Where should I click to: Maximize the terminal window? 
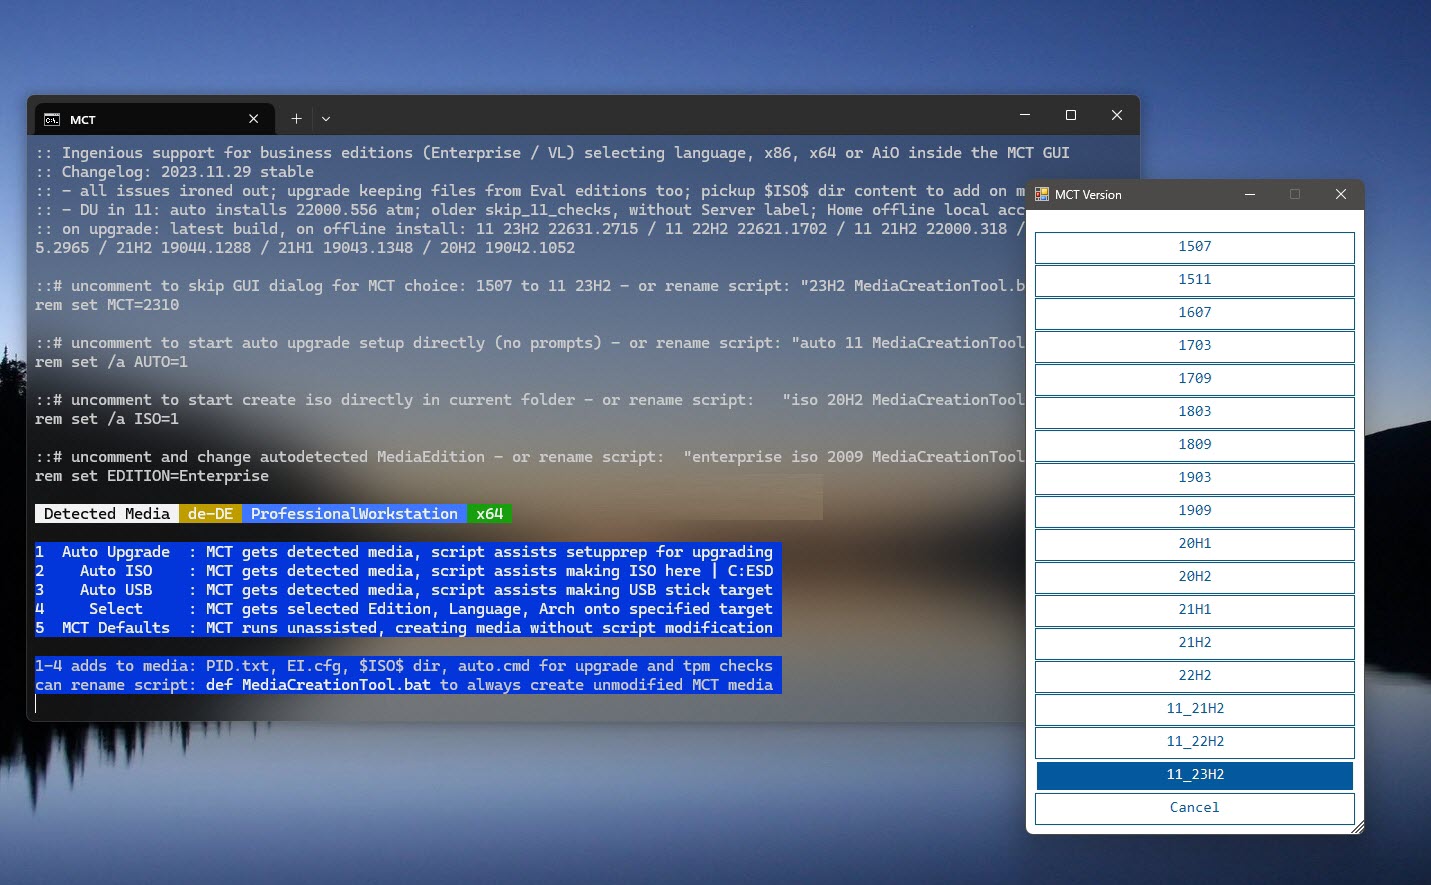pos(1071,116)
